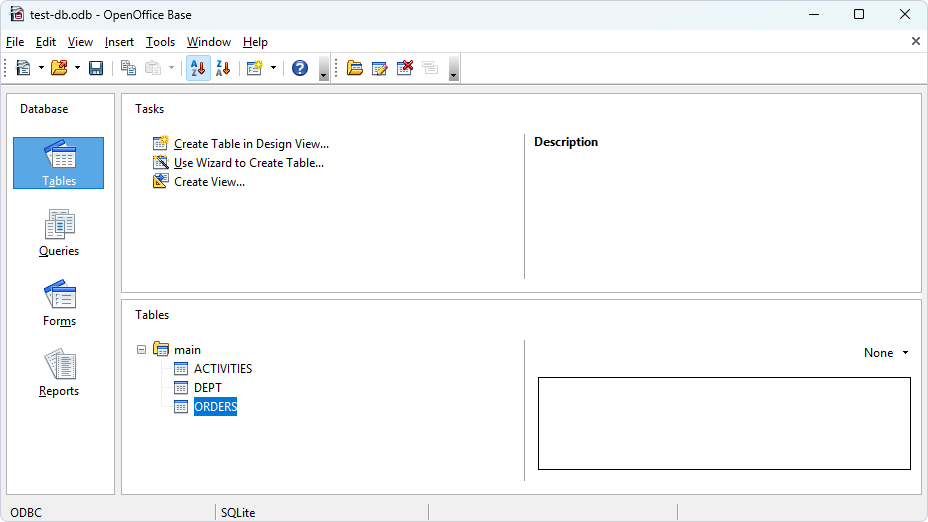Click the SQLite status bar entry
The height and width of the screenshot is (522, 928).
click(238, 513)
